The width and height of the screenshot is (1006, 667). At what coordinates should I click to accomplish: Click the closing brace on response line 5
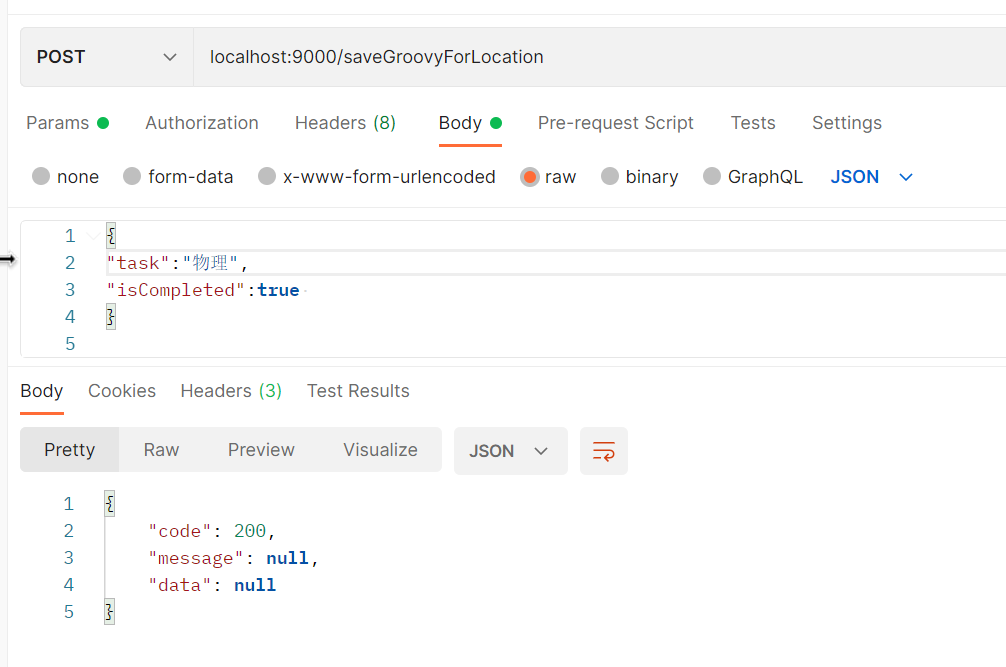pos(110,612)
